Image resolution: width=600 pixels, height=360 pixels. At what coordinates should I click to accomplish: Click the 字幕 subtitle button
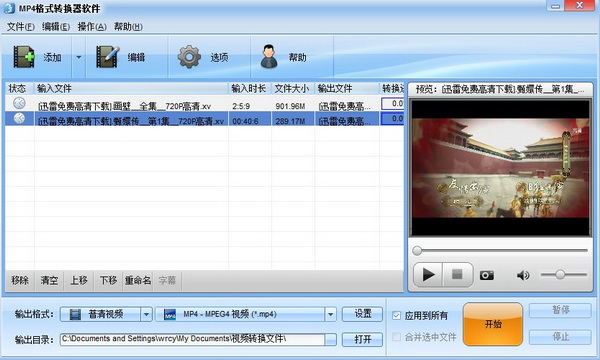[167, 280]
